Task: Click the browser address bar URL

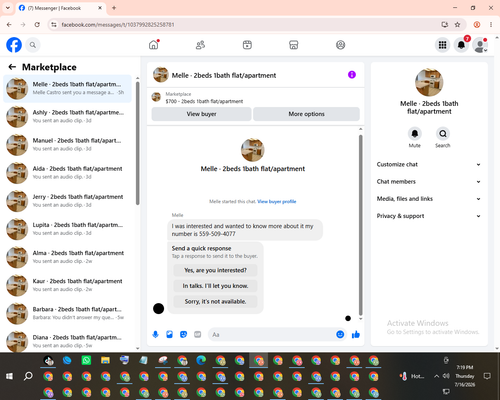Action: [118, 25]
